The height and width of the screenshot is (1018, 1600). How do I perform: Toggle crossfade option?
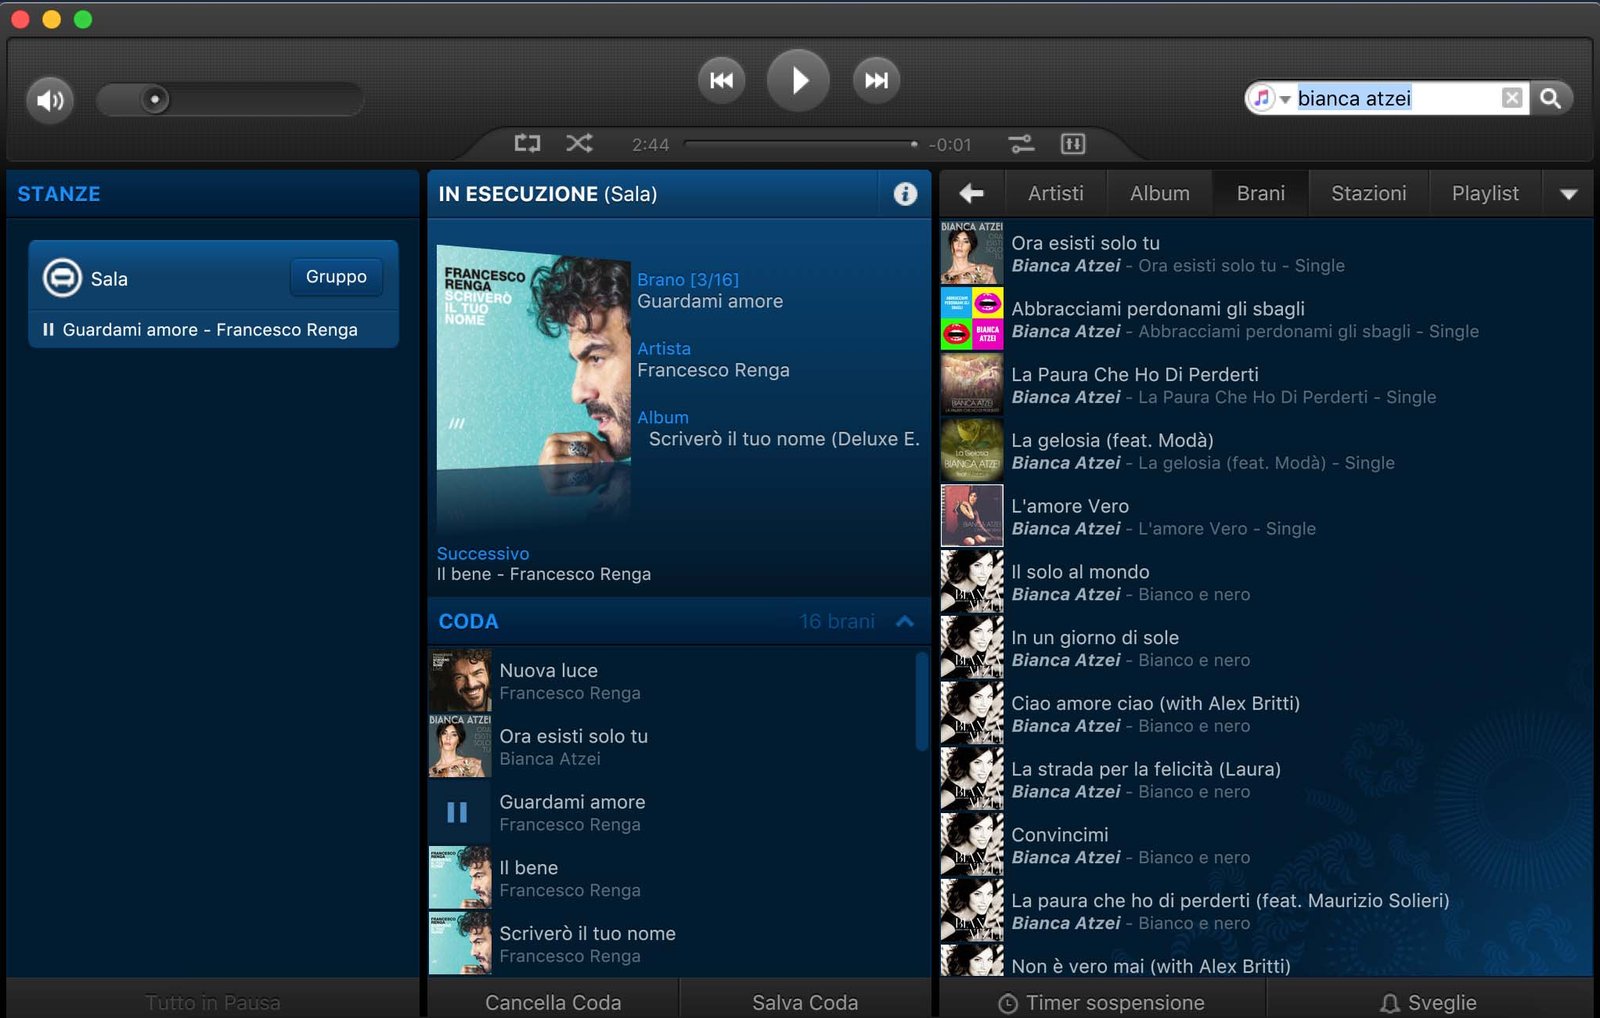[x=1021, y=144]
